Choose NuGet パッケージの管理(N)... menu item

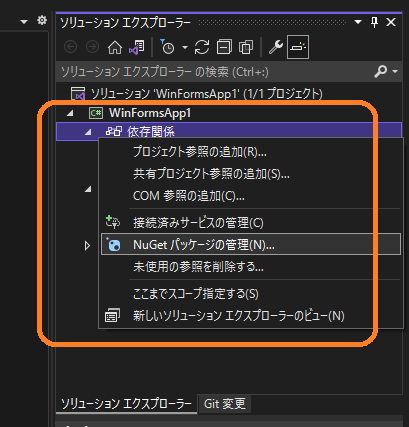click(x=251, y=245)
